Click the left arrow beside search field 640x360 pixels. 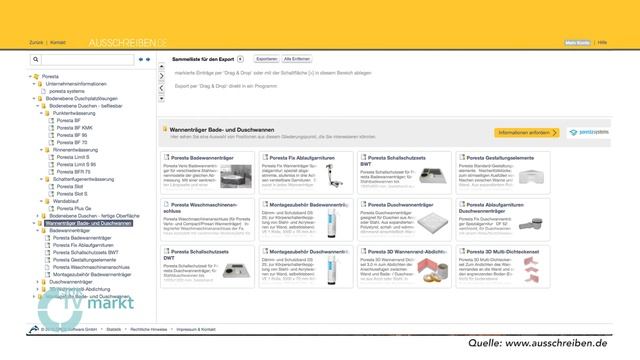[x=141, y=60]
